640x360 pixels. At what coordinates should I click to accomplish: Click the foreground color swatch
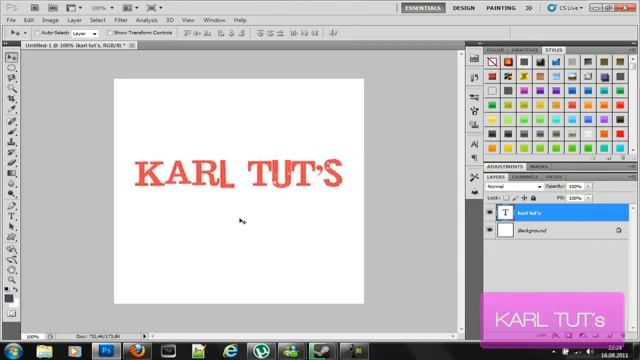[x=9, y=299]
